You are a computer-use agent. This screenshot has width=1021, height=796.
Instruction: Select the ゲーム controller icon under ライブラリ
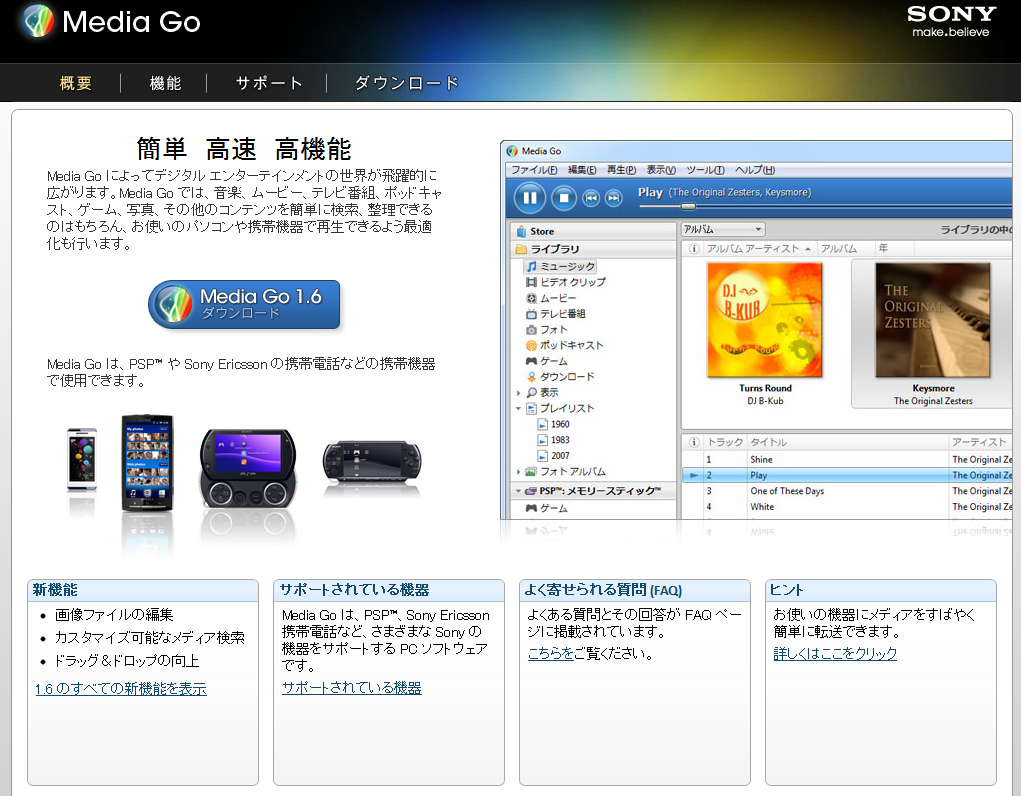coord(531,361)
